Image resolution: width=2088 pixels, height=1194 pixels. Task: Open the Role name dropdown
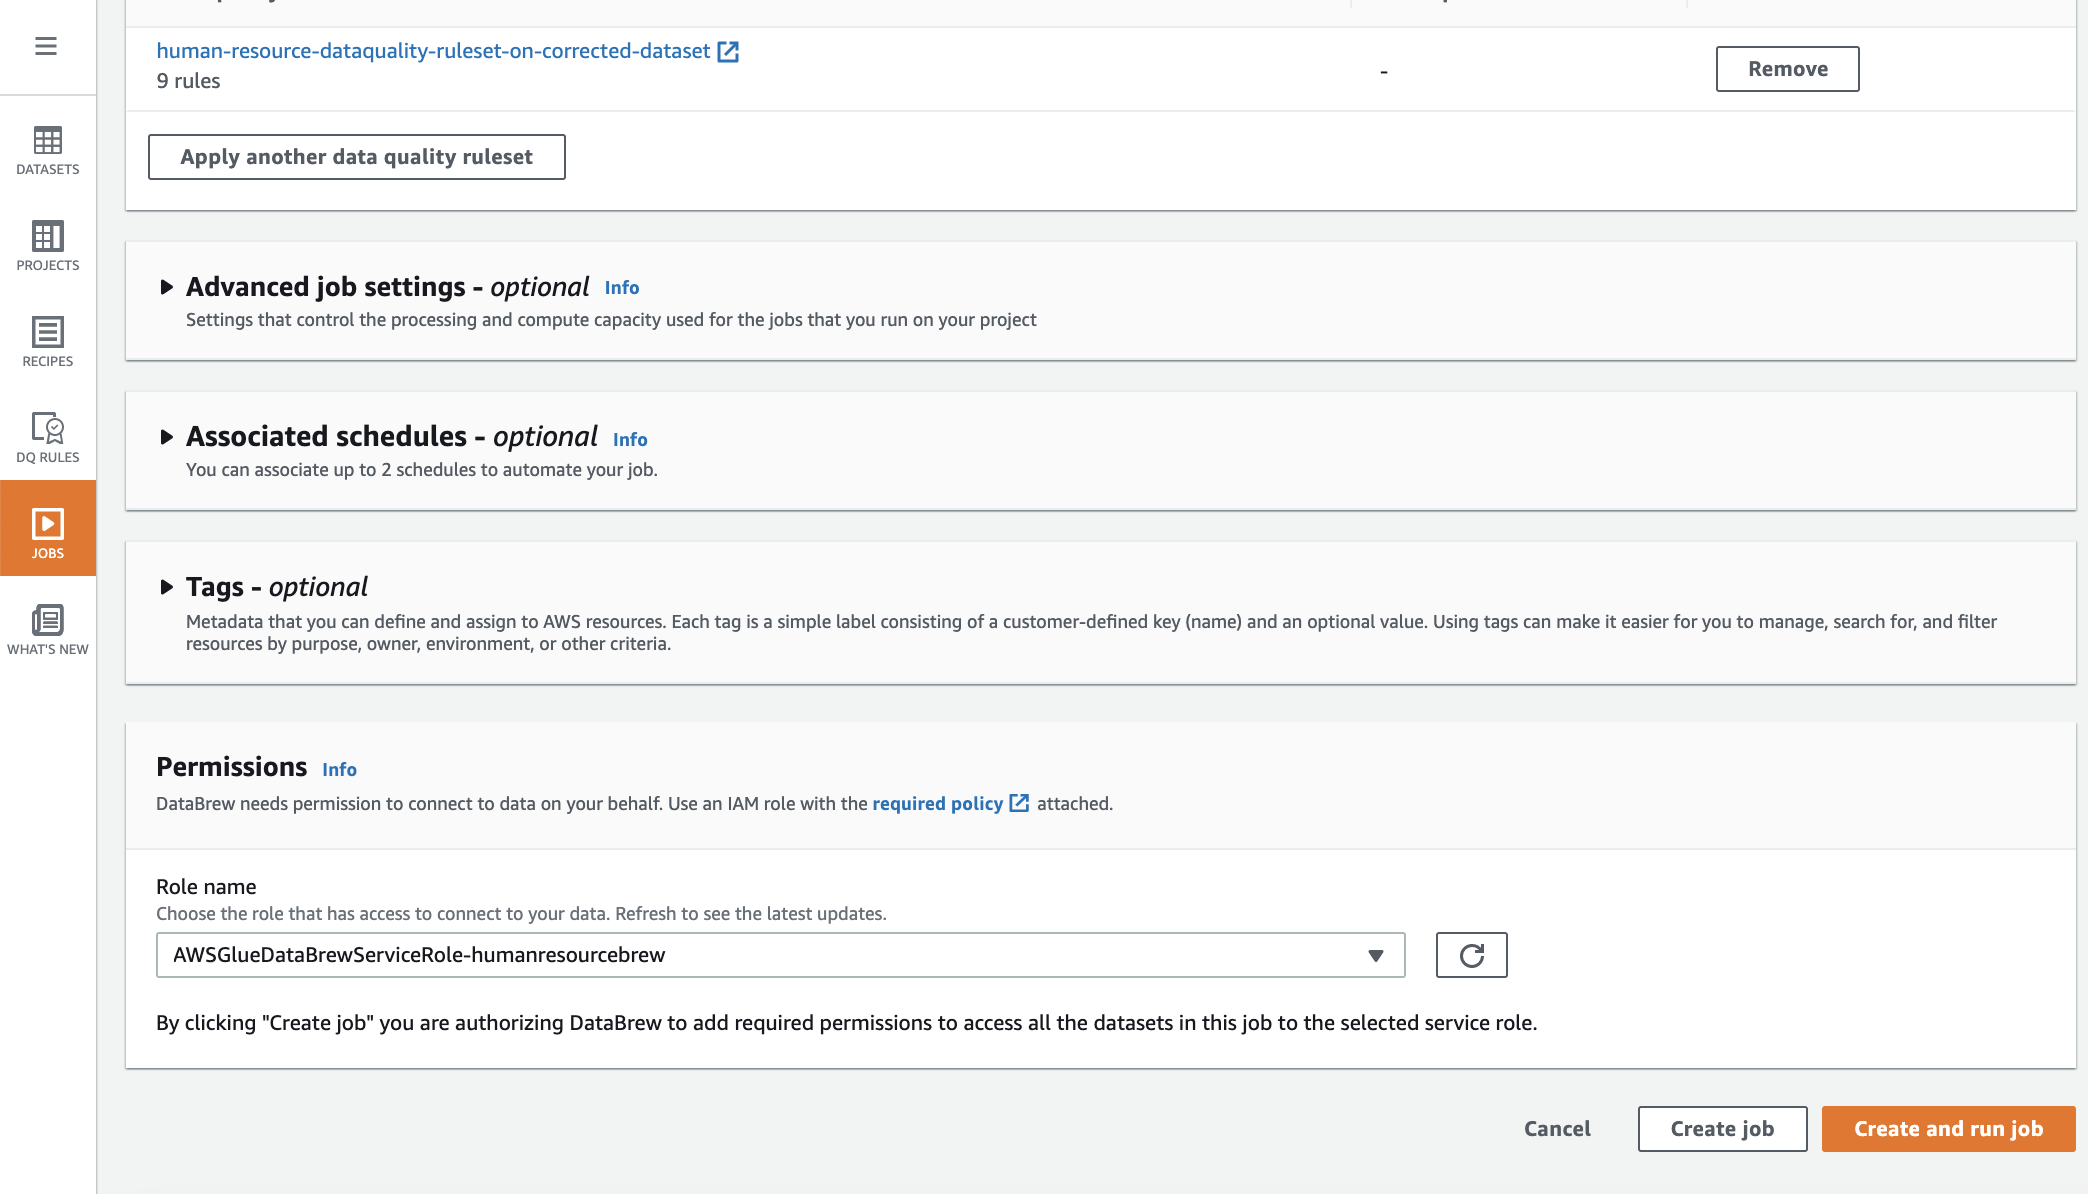[x=780, y=955]
